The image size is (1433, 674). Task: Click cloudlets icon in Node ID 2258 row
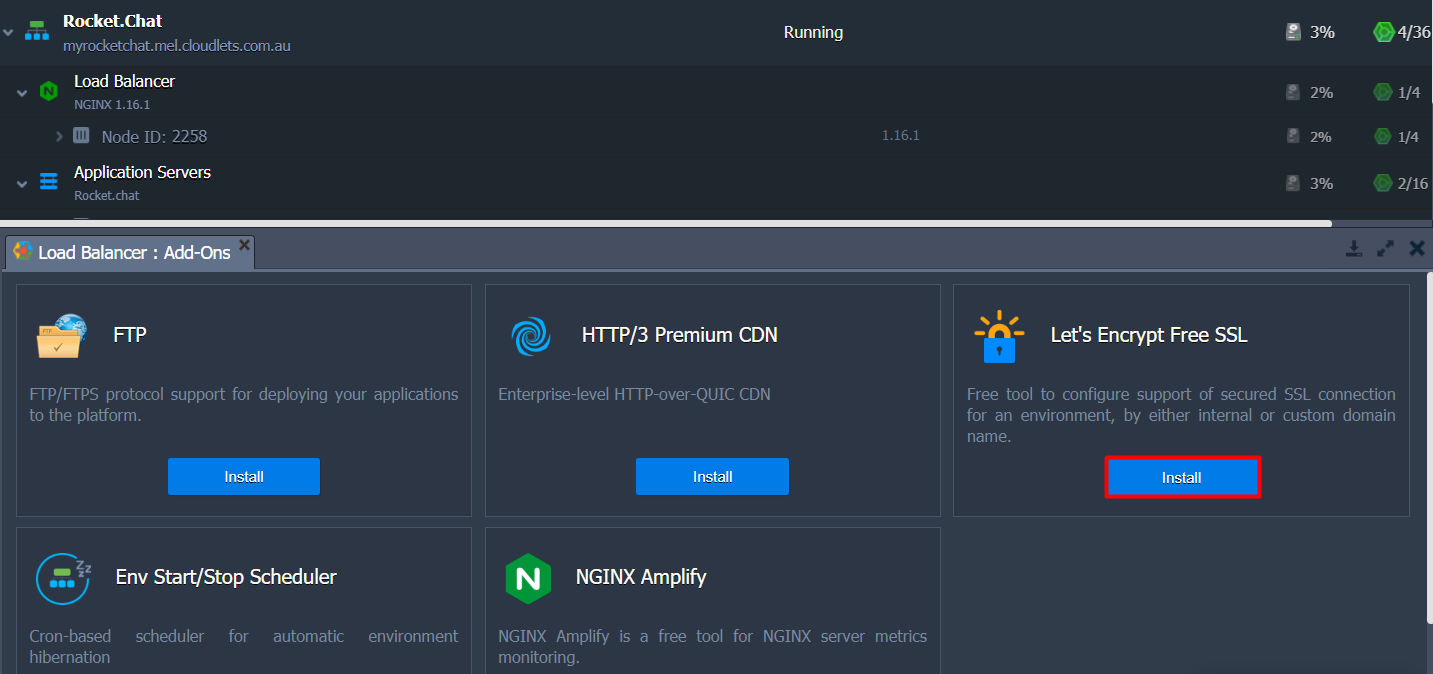pos(1383,135)
